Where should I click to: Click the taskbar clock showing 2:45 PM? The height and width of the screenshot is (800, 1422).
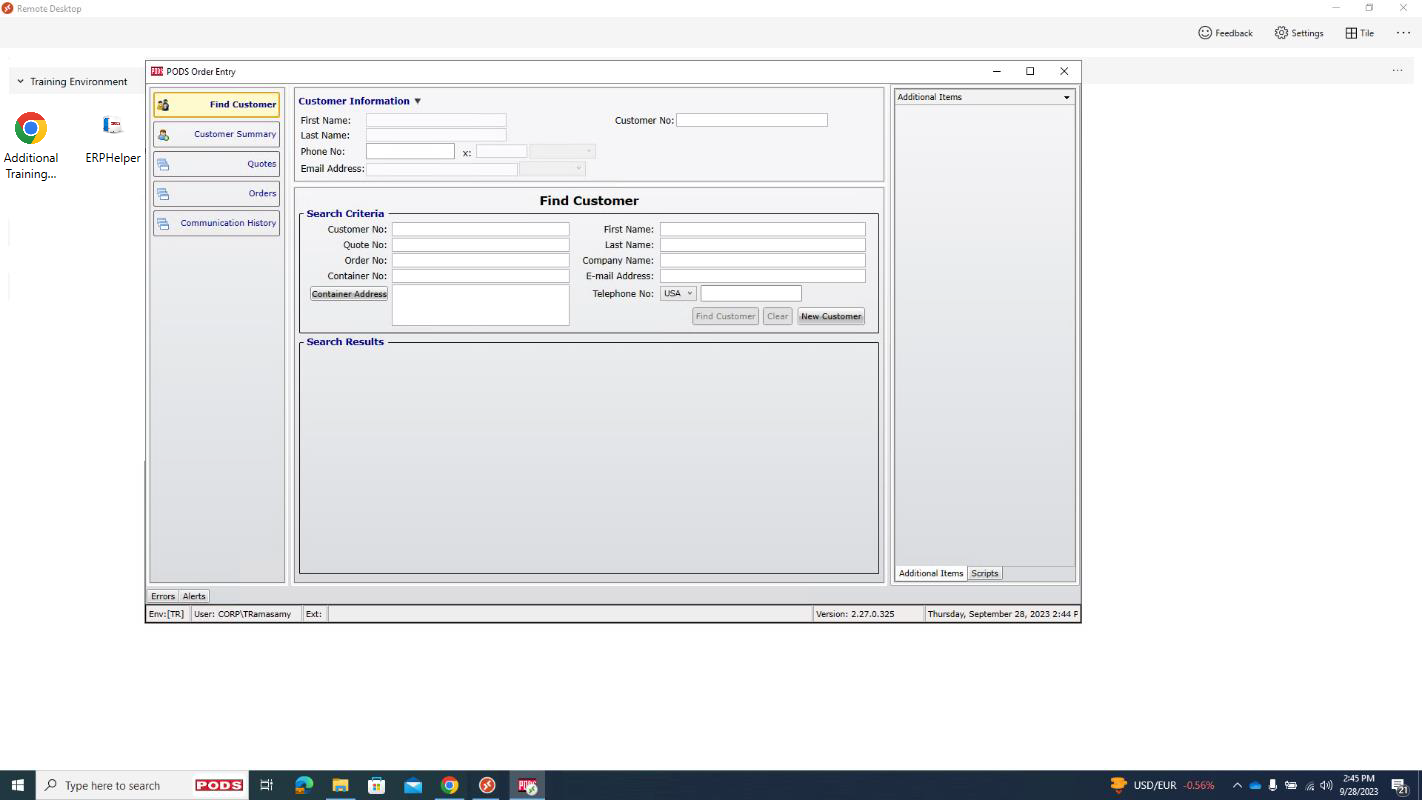(x=1359, y=785)
